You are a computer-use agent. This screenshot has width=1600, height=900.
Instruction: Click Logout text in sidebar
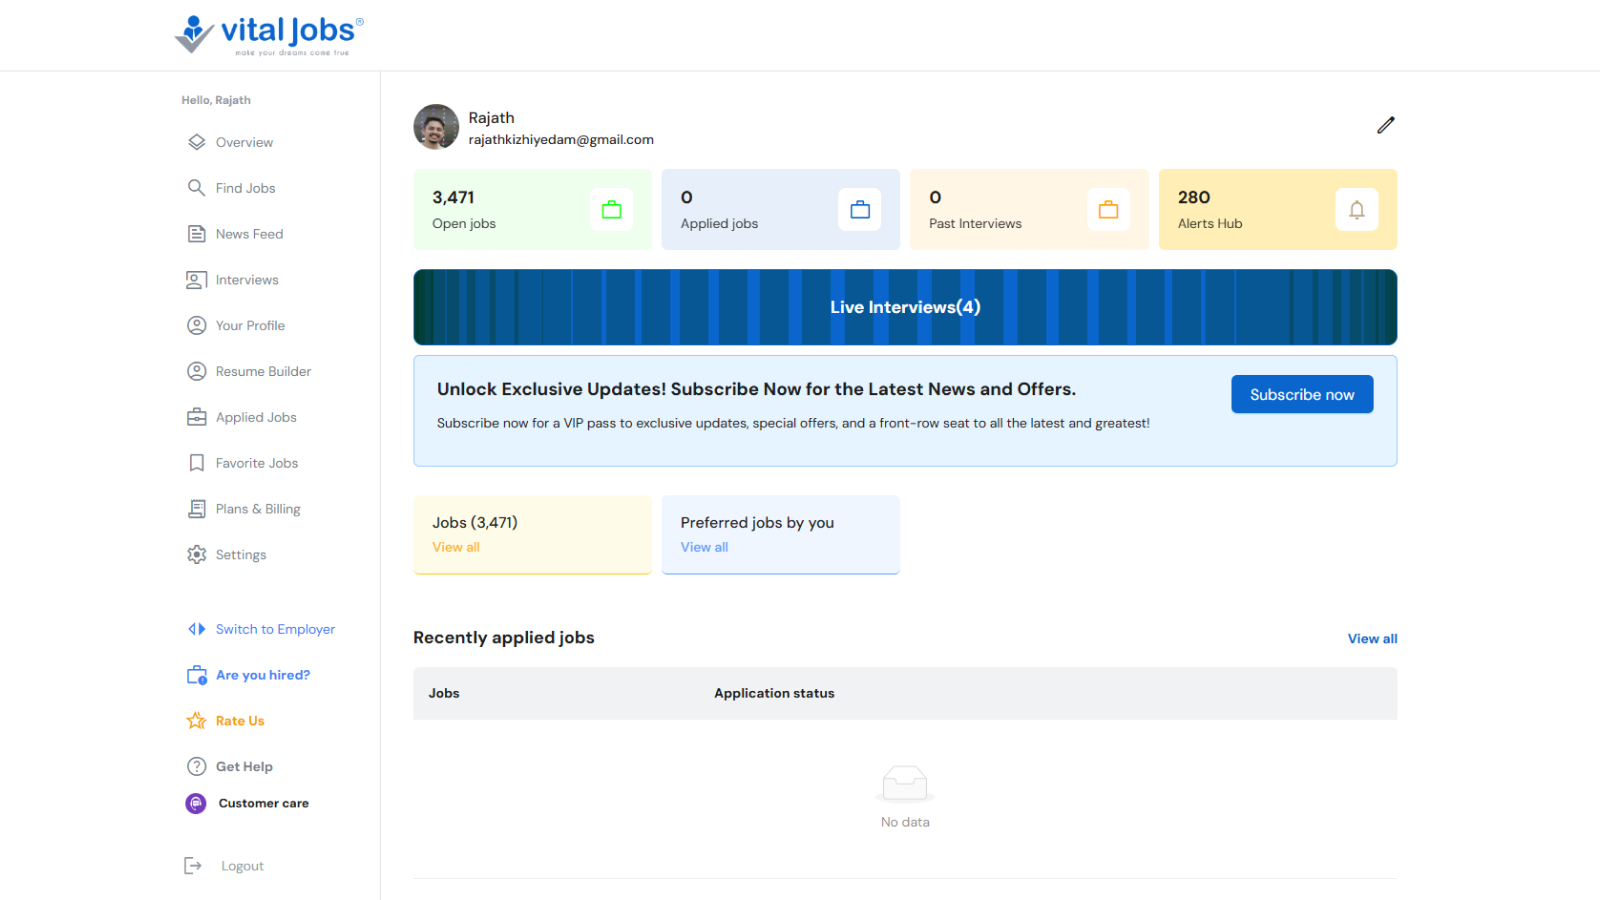(242, 866)
